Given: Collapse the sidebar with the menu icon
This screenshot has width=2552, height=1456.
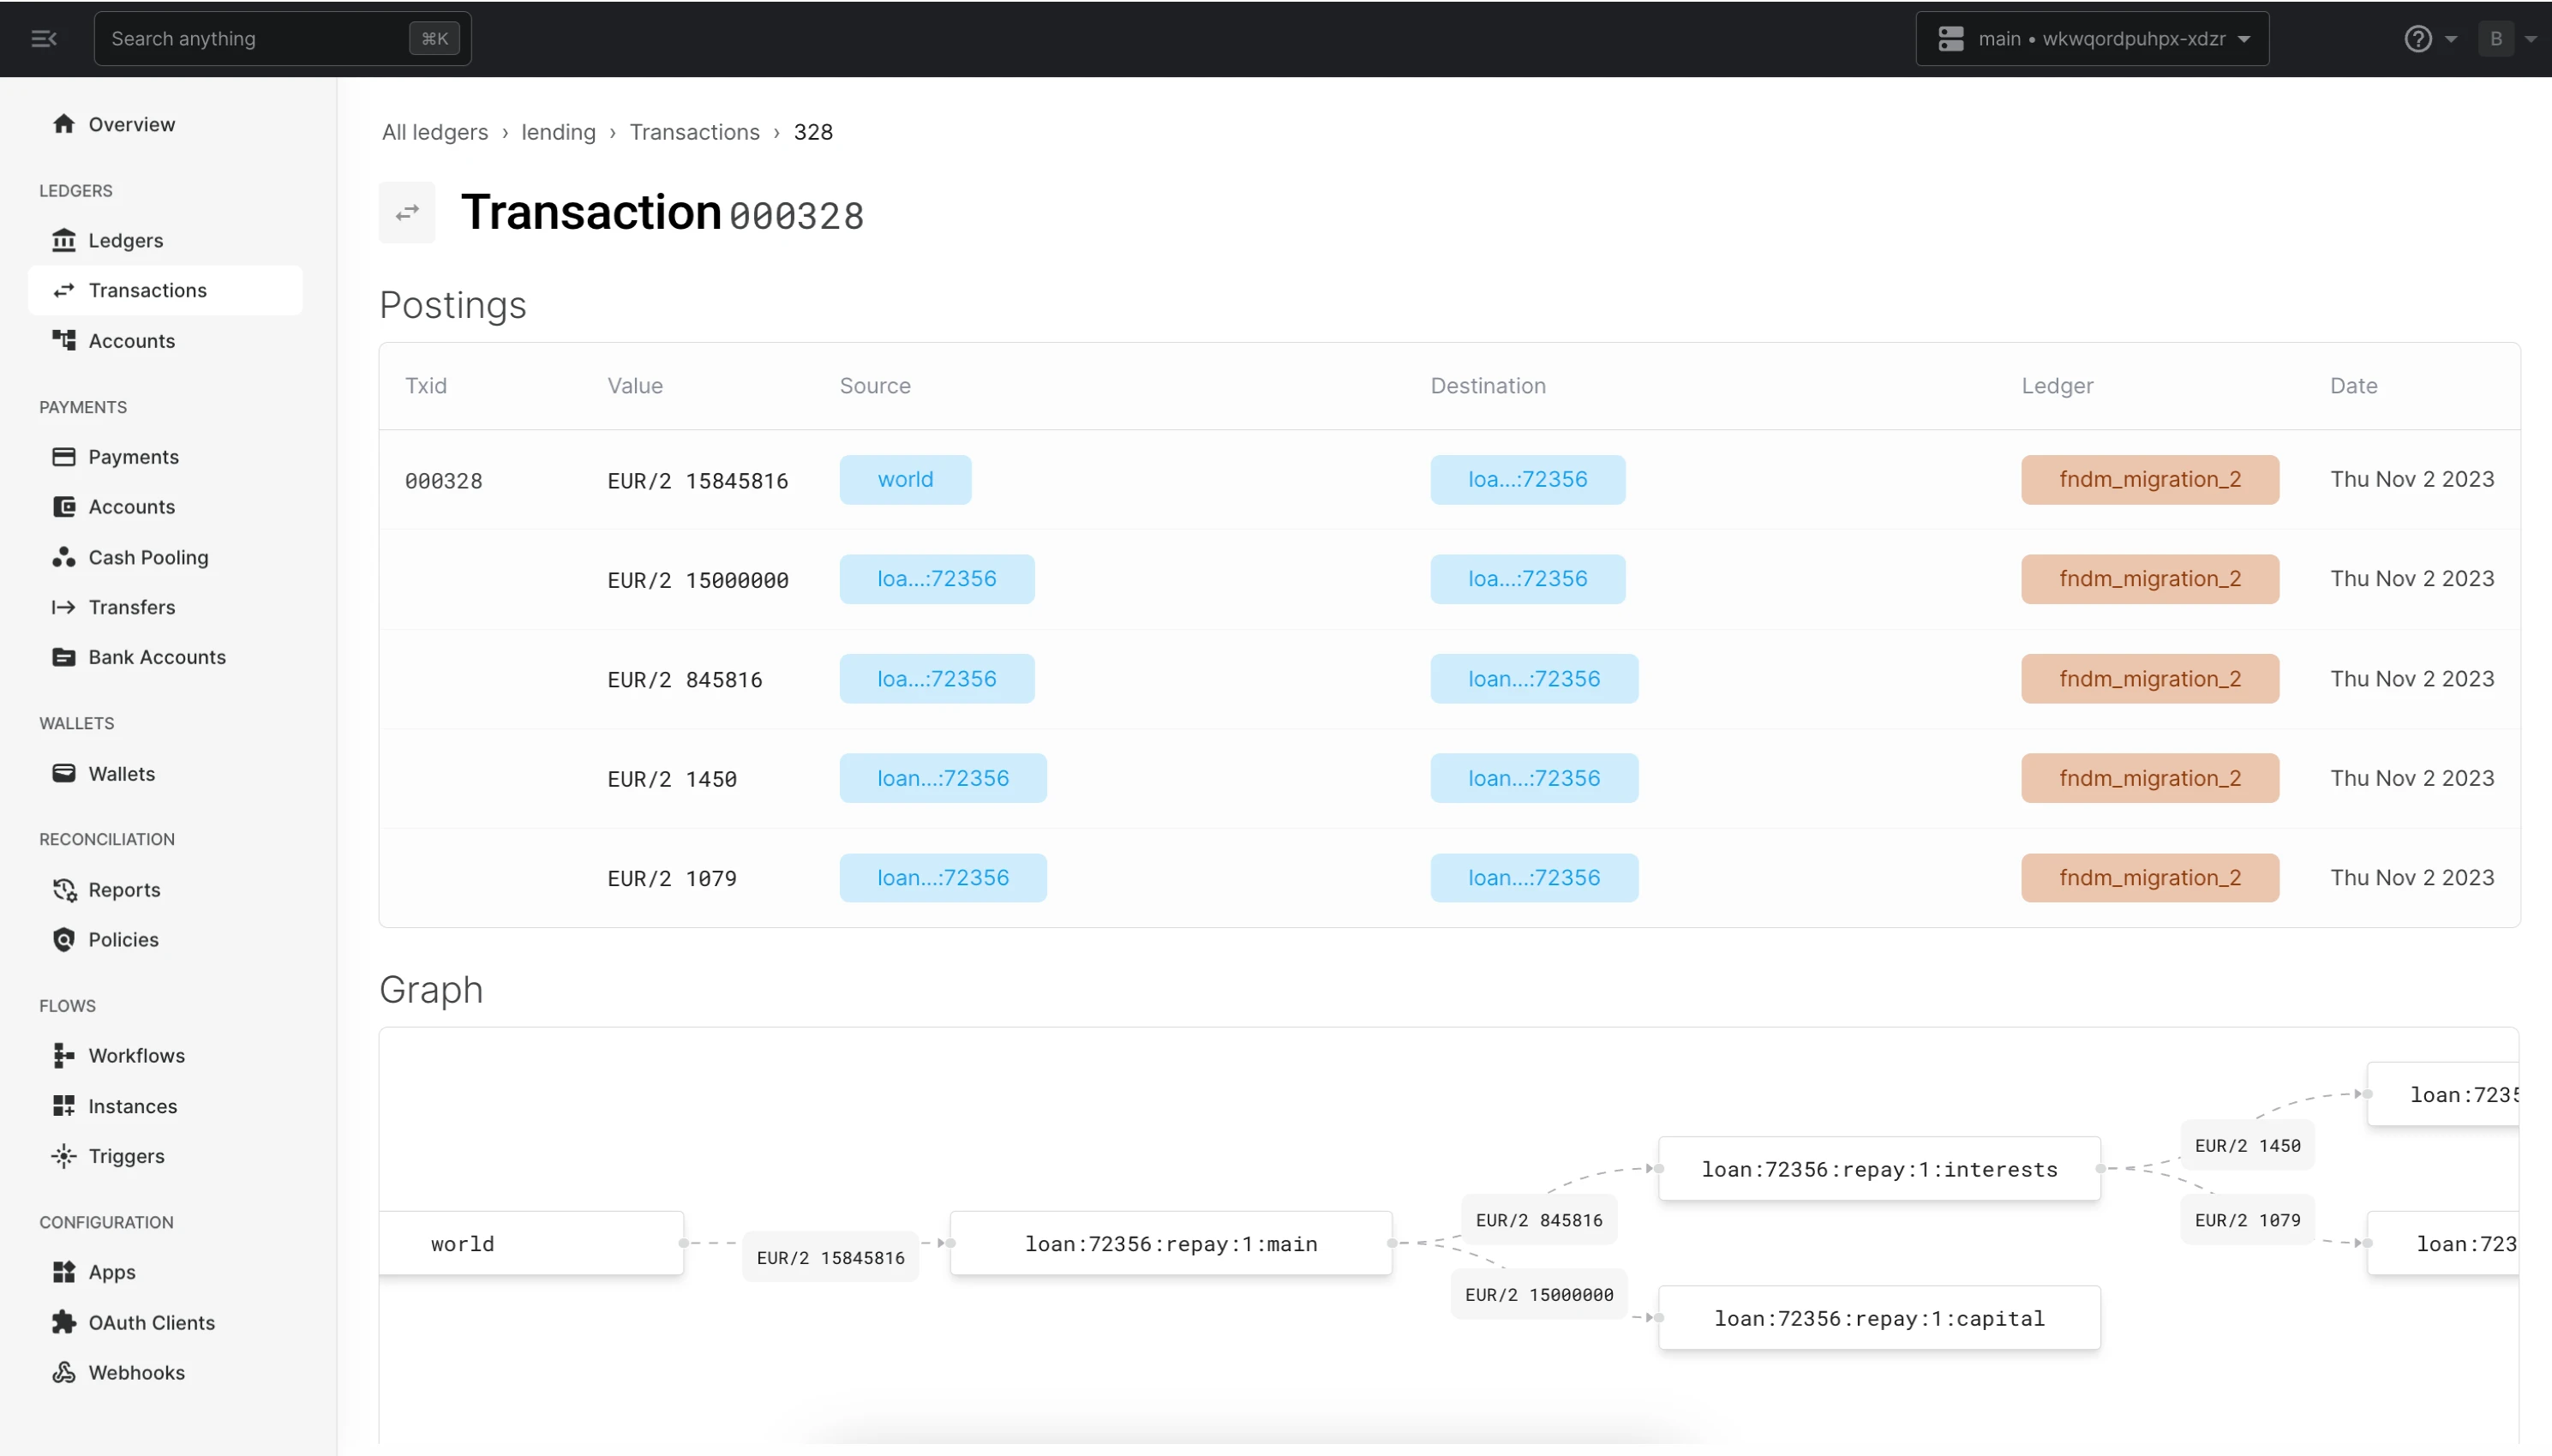Looking at the screenshot, I should tap(44, 39).
